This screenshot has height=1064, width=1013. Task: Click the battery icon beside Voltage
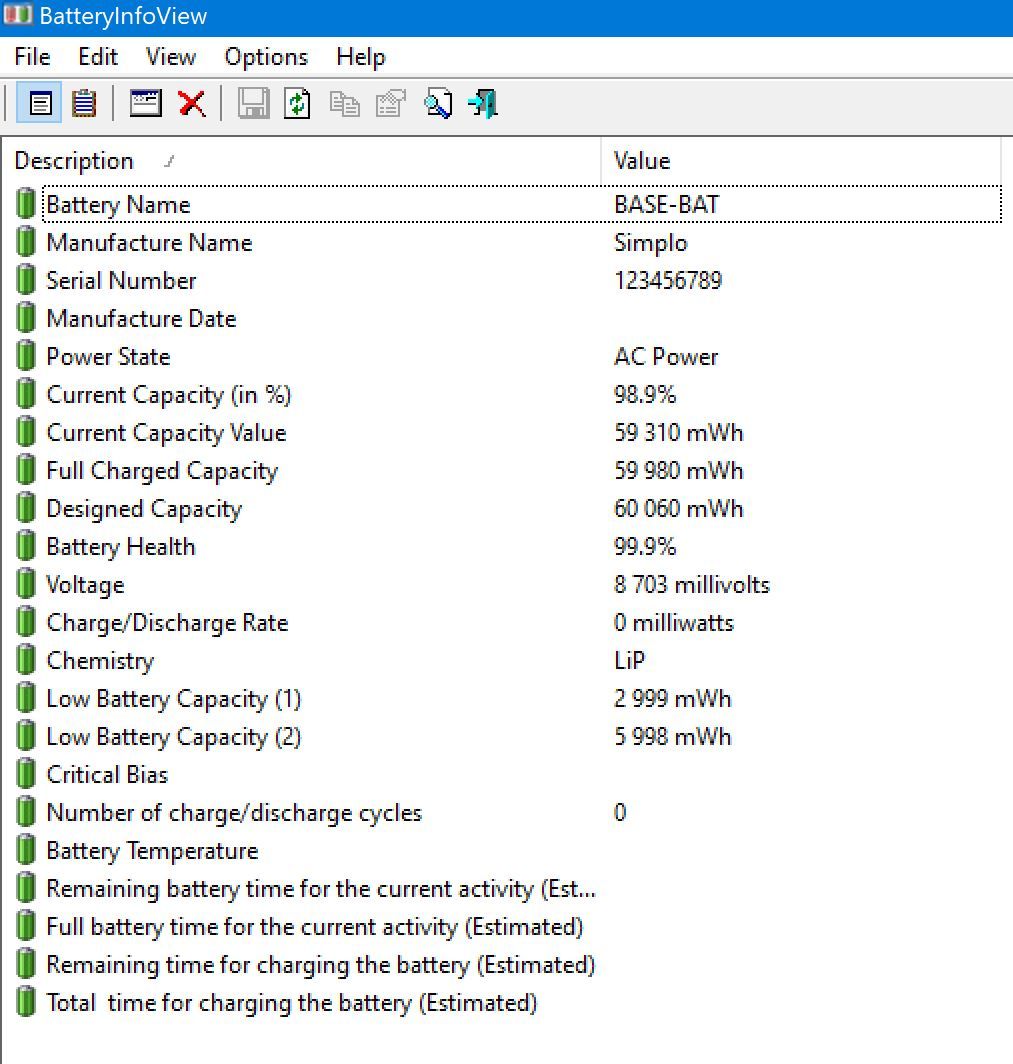coord(26,584)
